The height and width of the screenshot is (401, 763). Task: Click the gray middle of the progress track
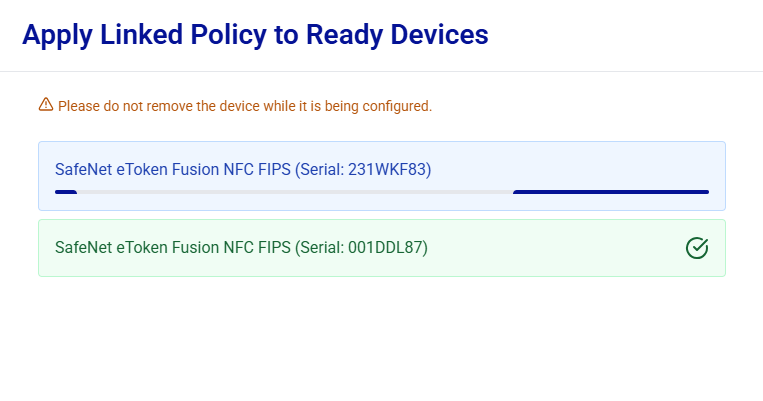(295, 192)
